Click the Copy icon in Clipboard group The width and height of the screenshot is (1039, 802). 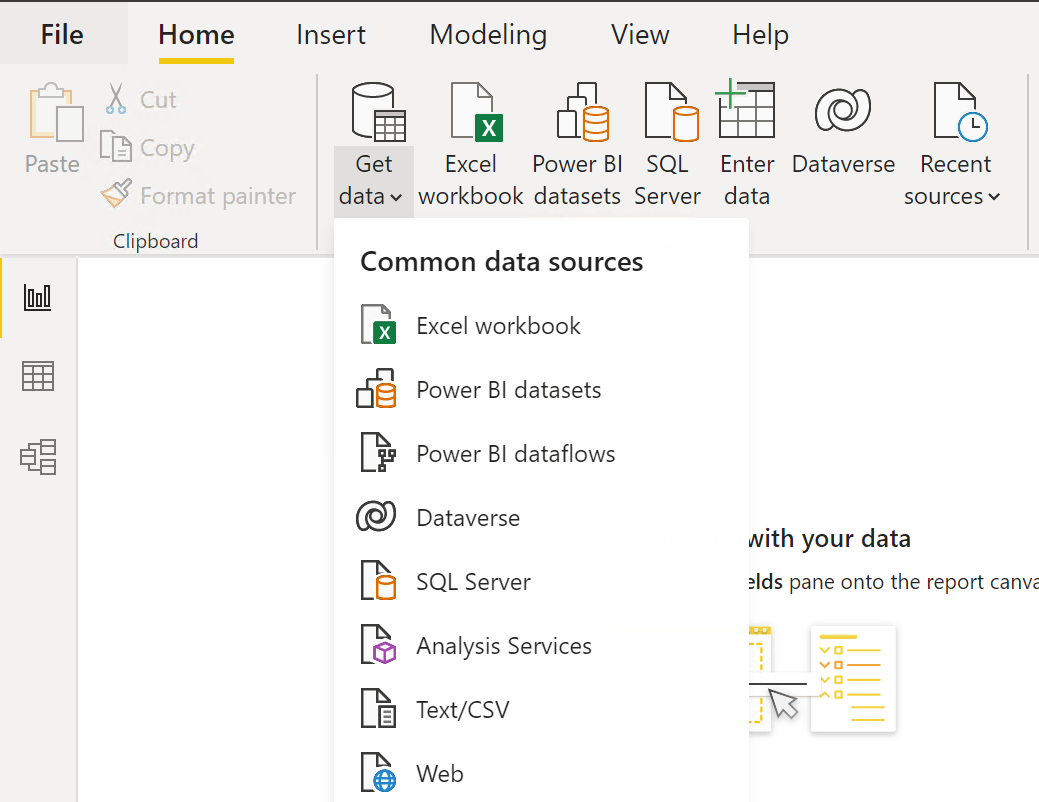coord(116,146)
